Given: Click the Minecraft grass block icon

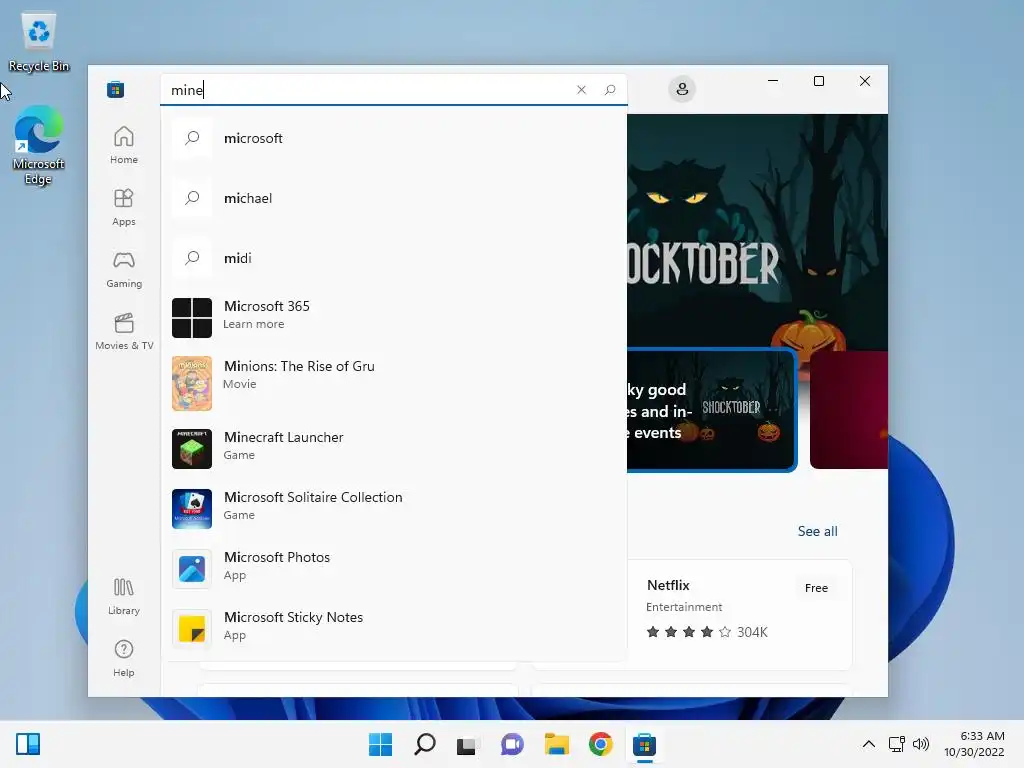Looking at the screenshot, I should 192,449.
